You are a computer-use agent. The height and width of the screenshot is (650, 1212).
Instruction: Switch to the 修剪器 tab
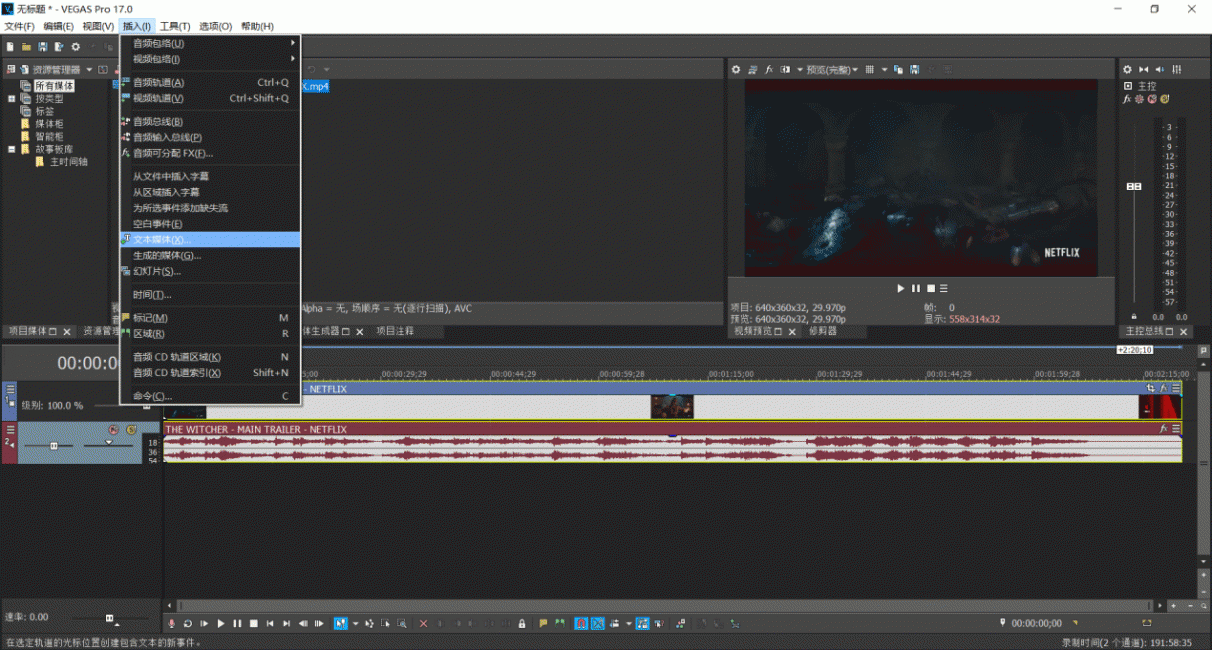823,331
